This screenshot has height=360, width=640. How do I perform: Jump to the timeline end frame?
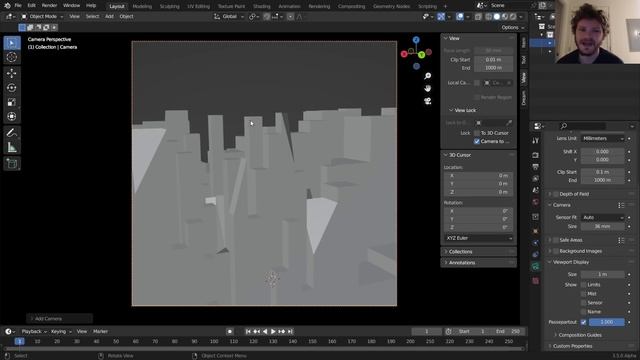point(290,331)
